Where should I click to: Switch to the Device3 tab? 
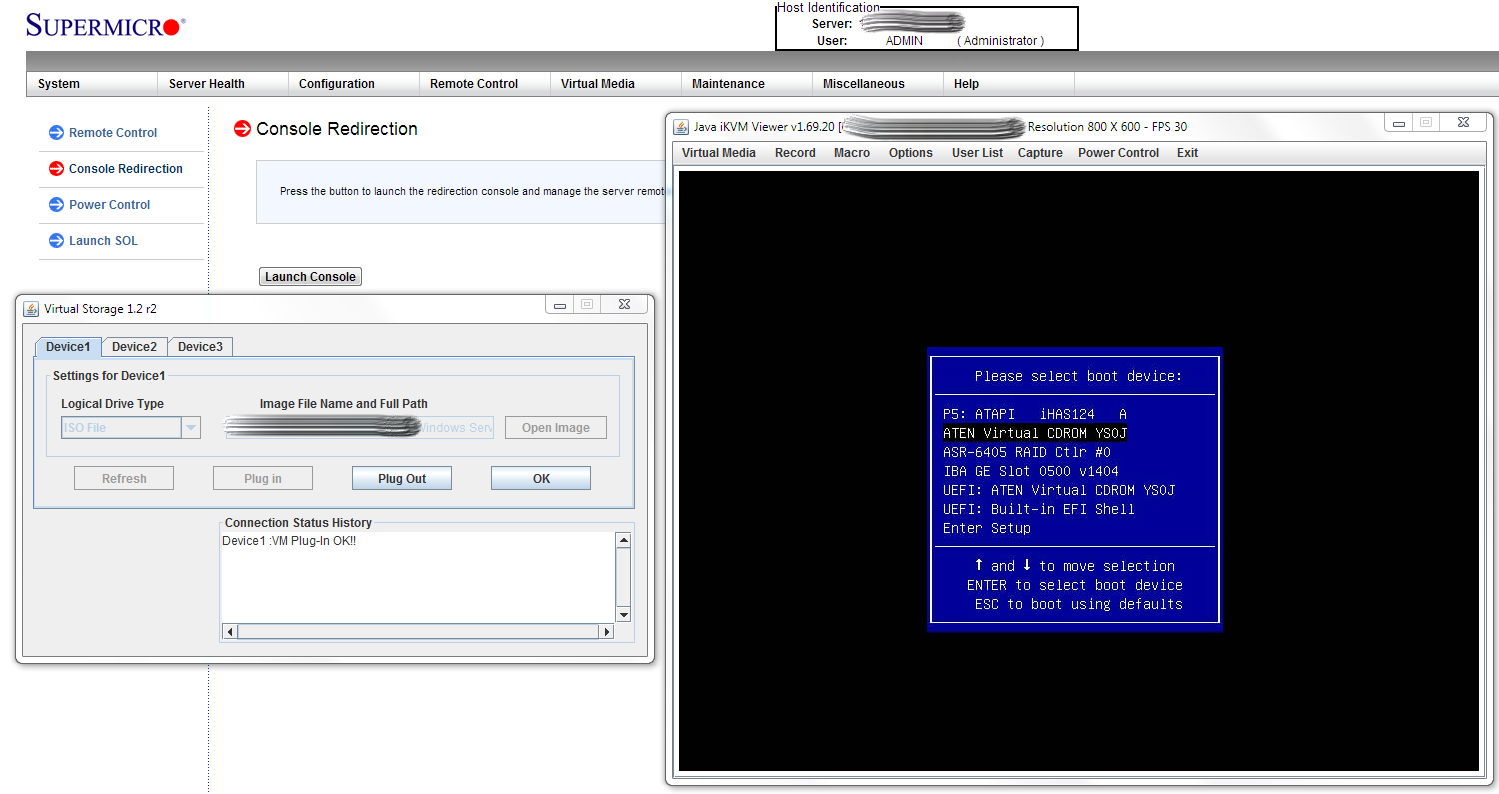pyautogui.click(x=200, y=347)
